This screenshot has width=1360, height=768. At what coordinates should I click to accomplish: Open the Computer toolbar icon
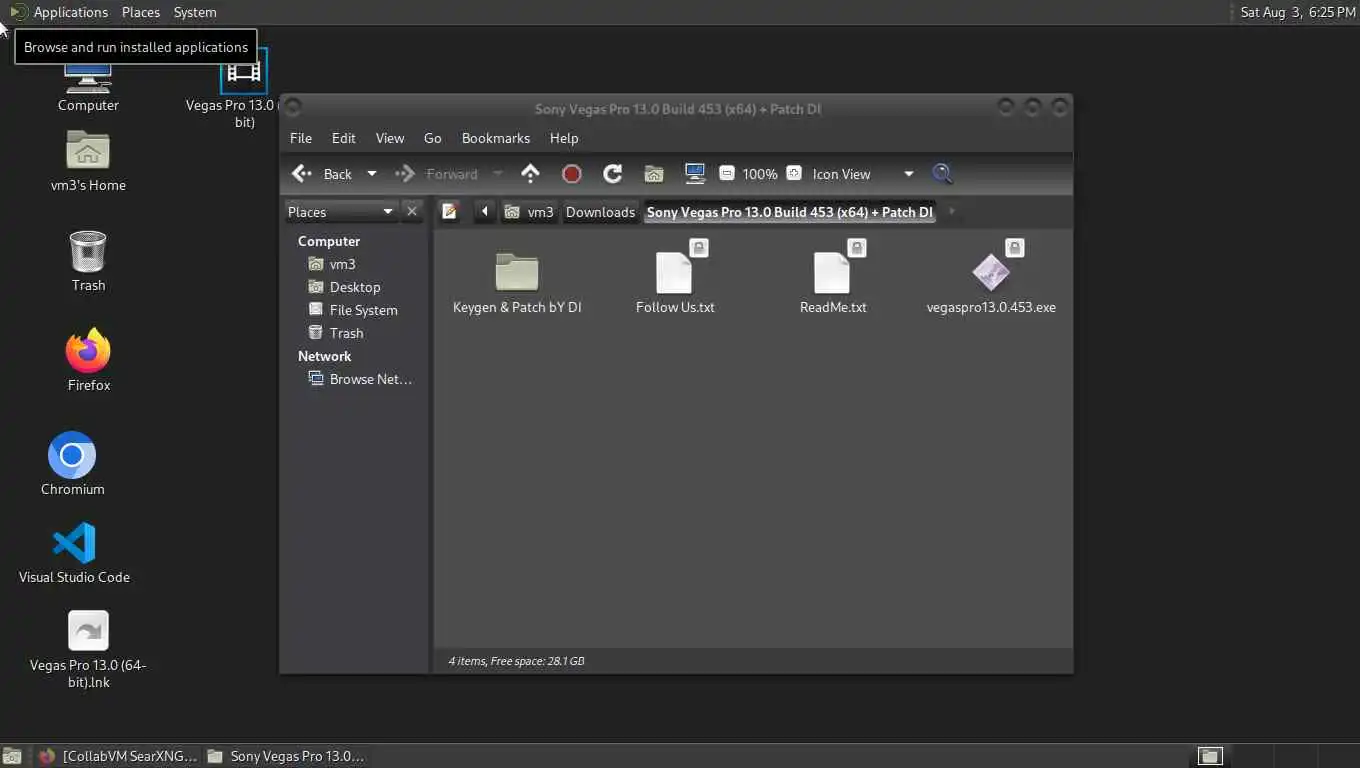pos(695,174)
